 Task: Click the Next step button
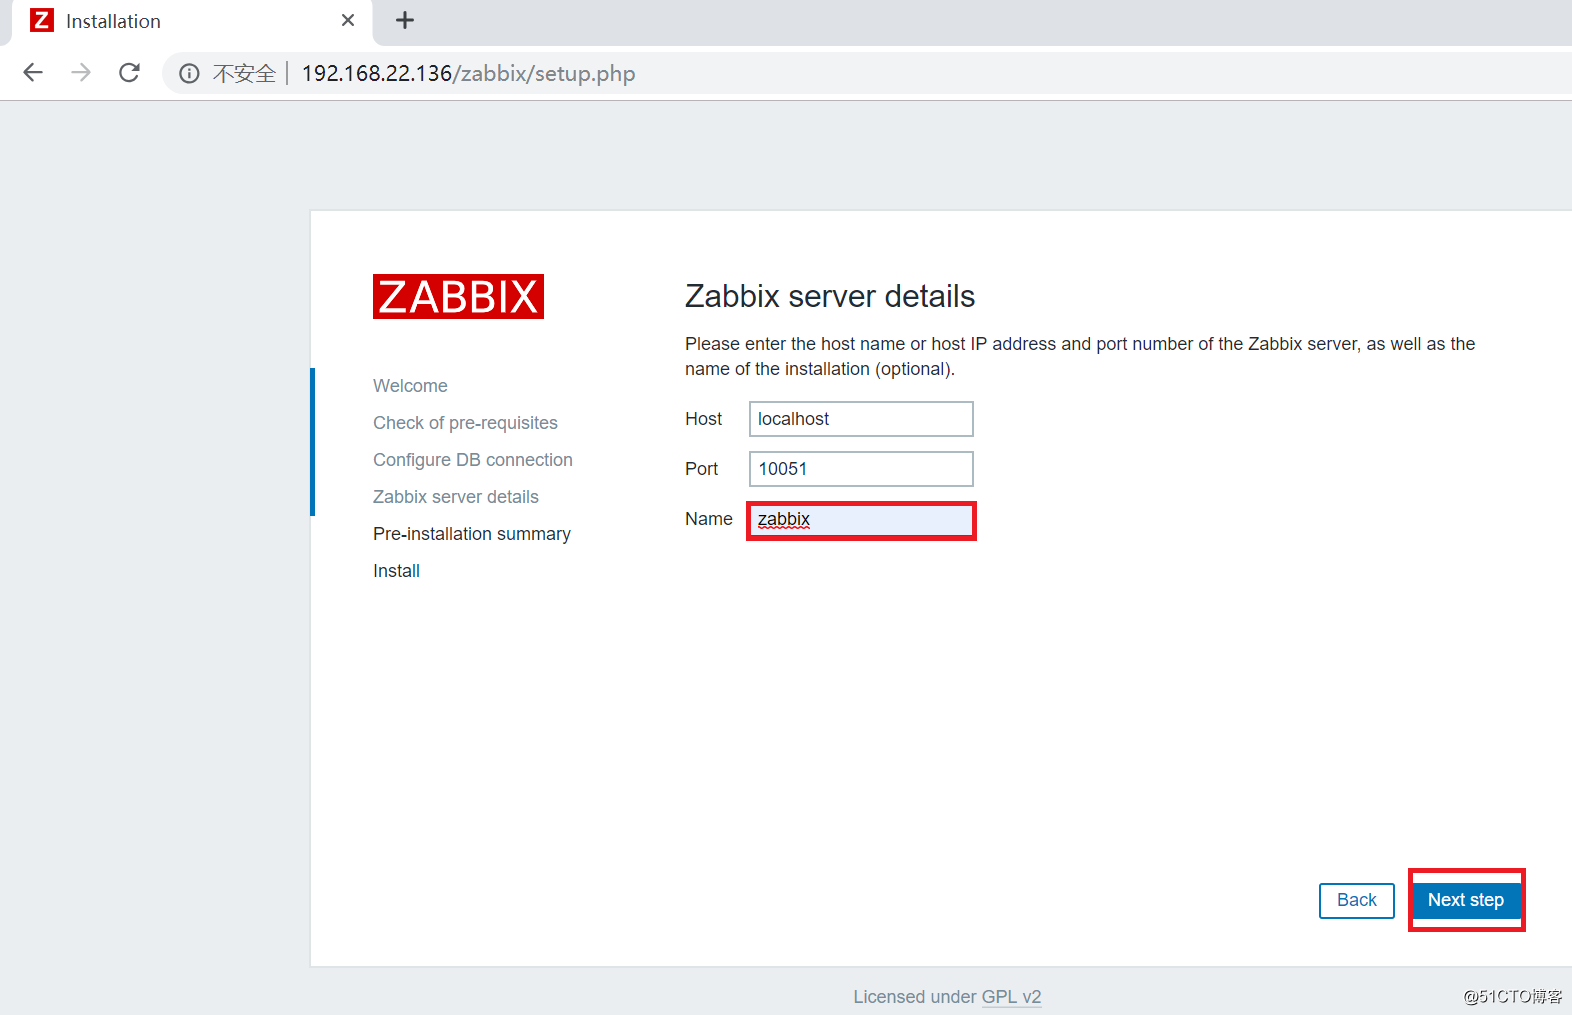[1466, 900]
